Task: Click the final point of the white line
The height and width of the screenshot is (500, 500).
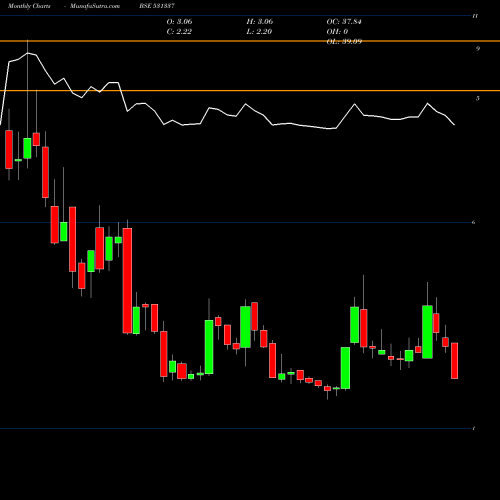Action: coord(454,125)
